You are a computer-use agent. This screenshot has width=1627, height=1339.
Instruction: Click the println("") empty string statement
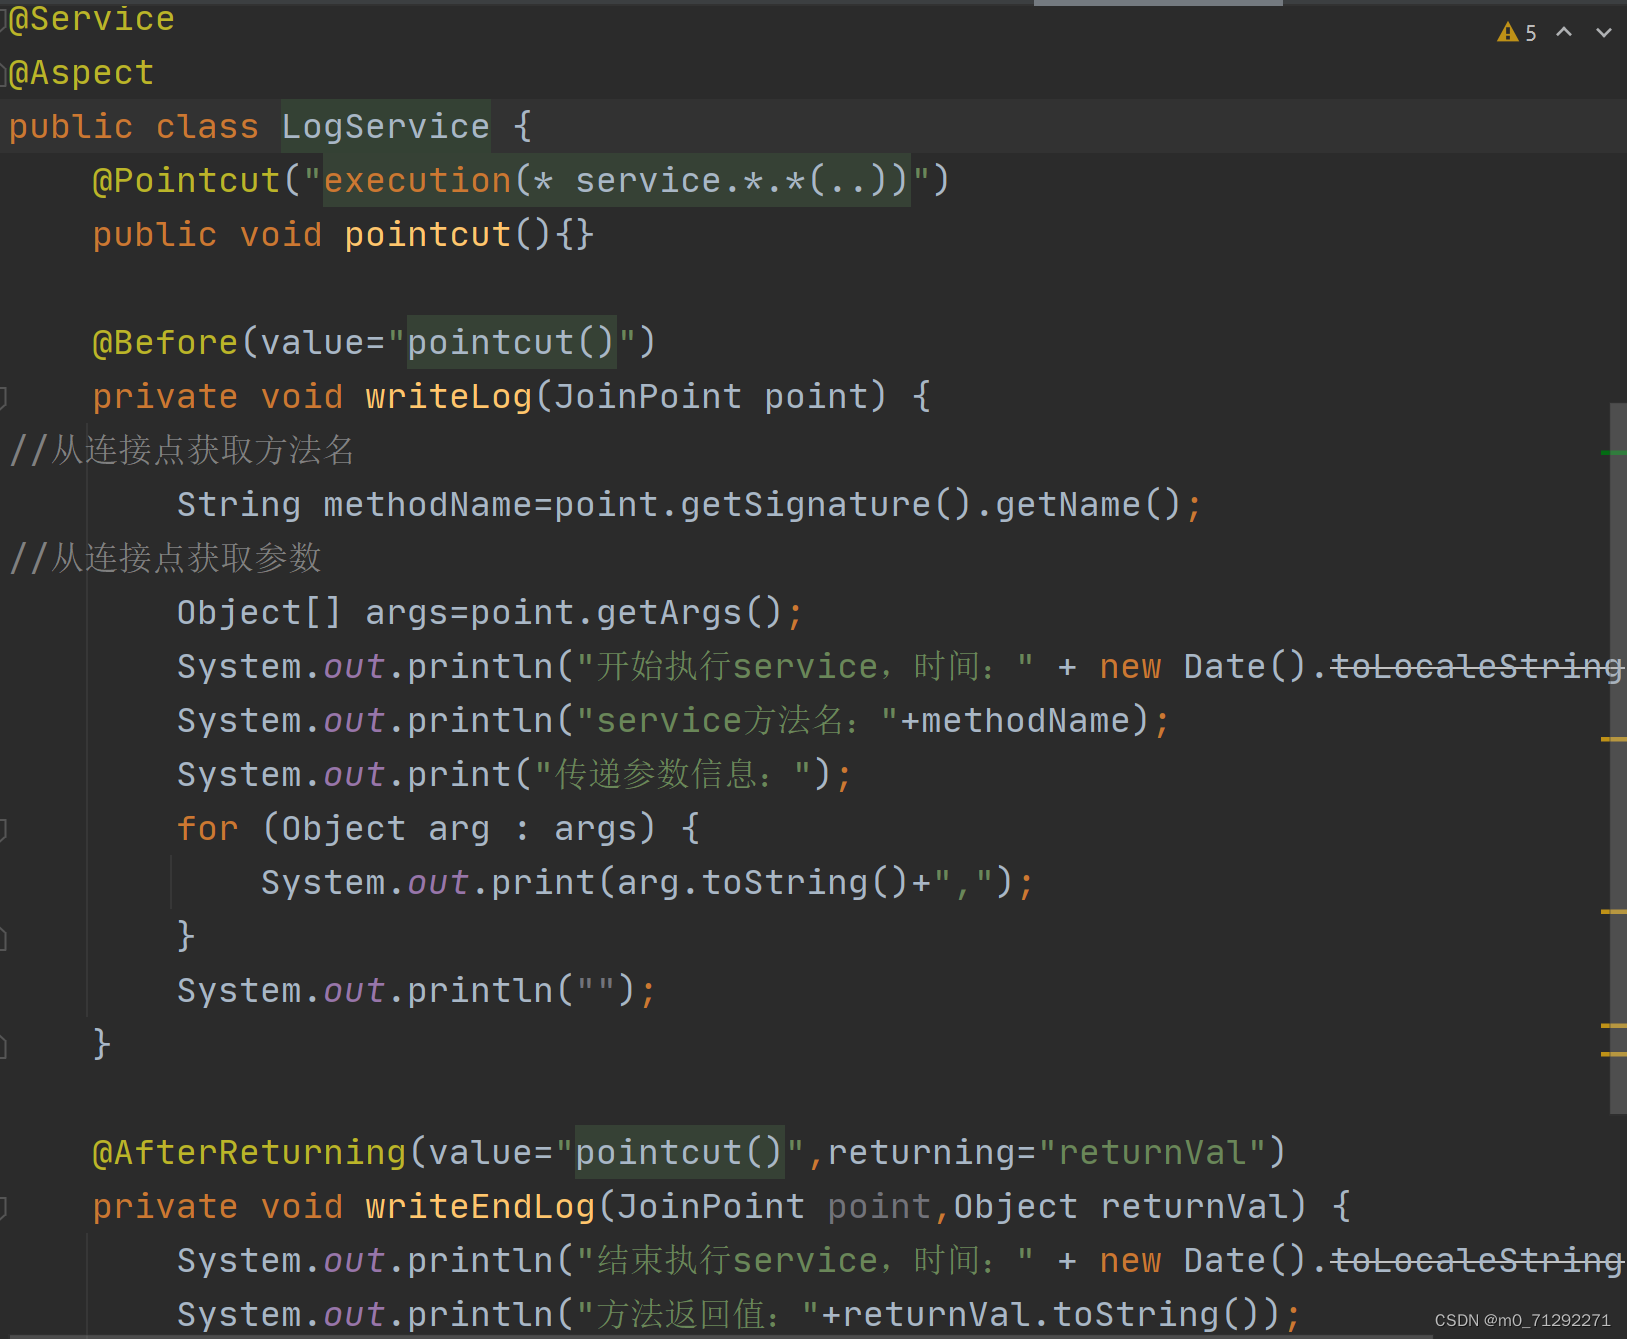pyautogui.click(x=416, y=991)
